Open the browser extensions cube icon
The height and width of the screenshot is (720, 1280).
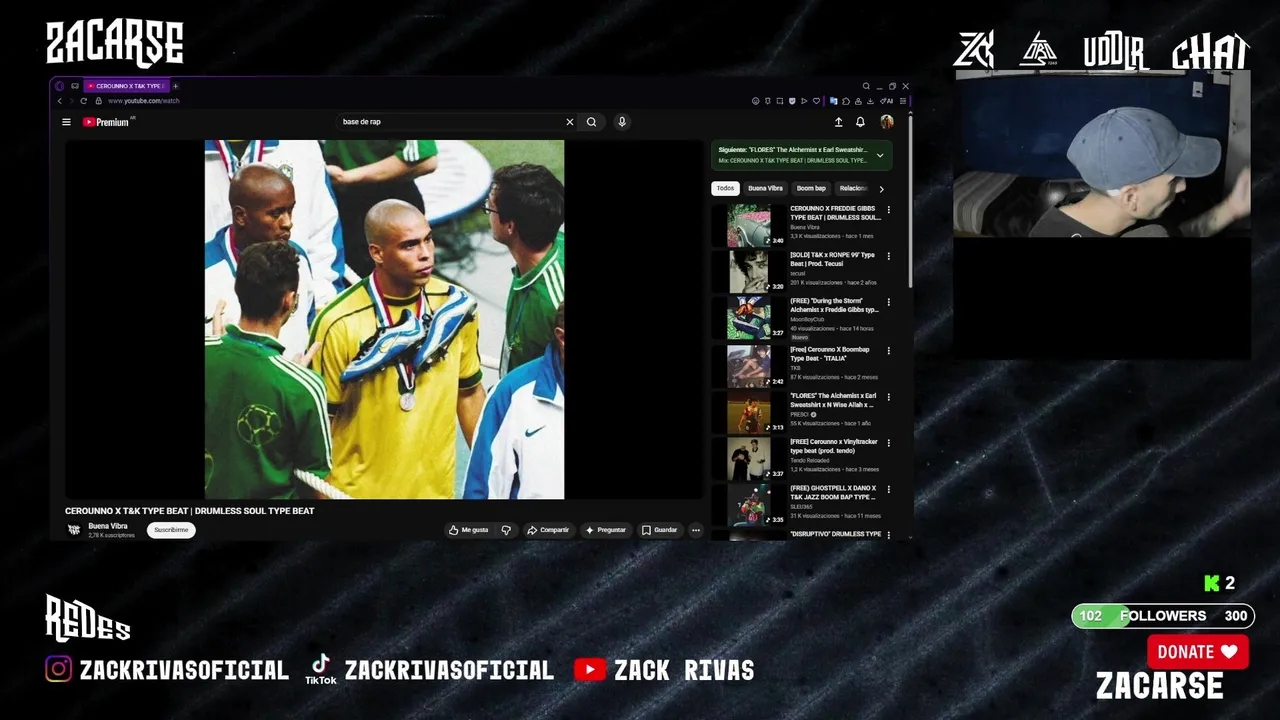846,101
